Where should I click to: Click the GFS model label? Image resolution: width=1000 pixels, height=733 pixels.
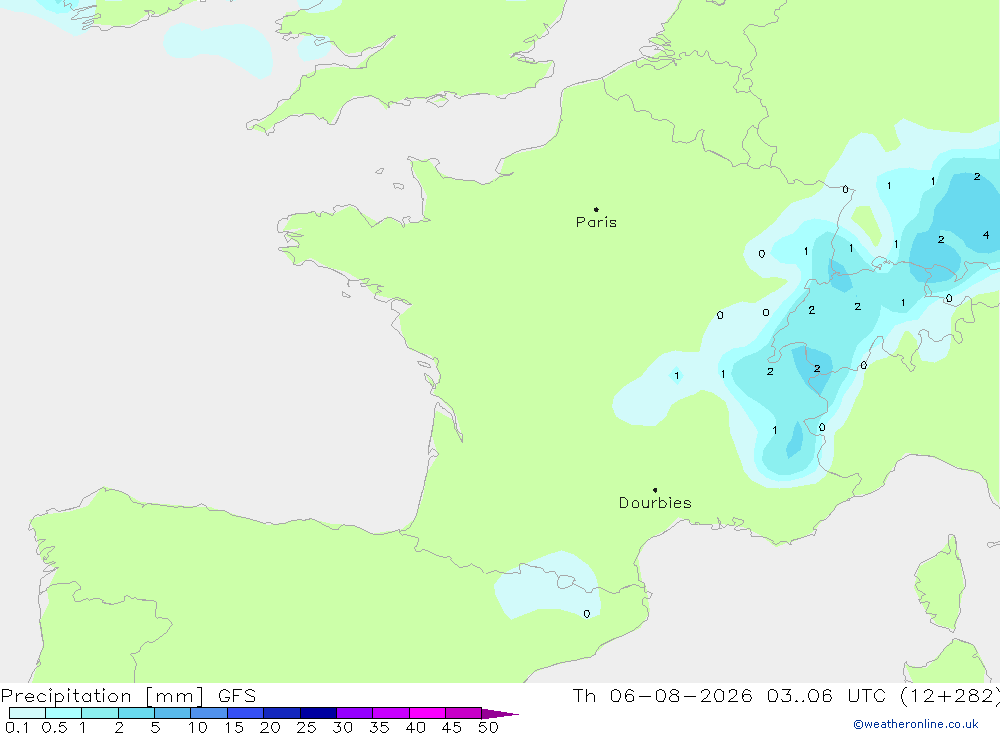click(237, 696)
